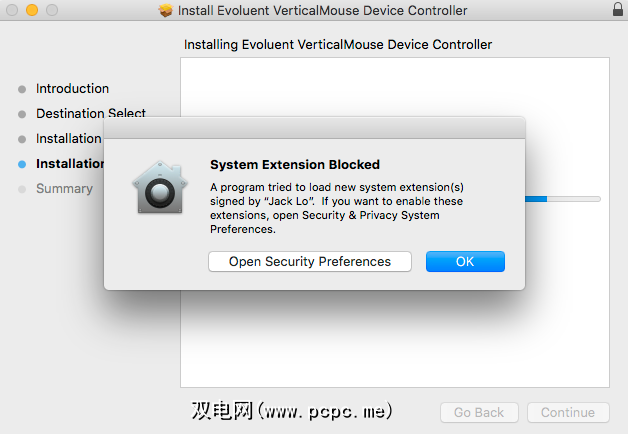The width and height of the screenshot is (628, 434).
Task: Select the Destination Select step
Action: [x=90, y=114]
